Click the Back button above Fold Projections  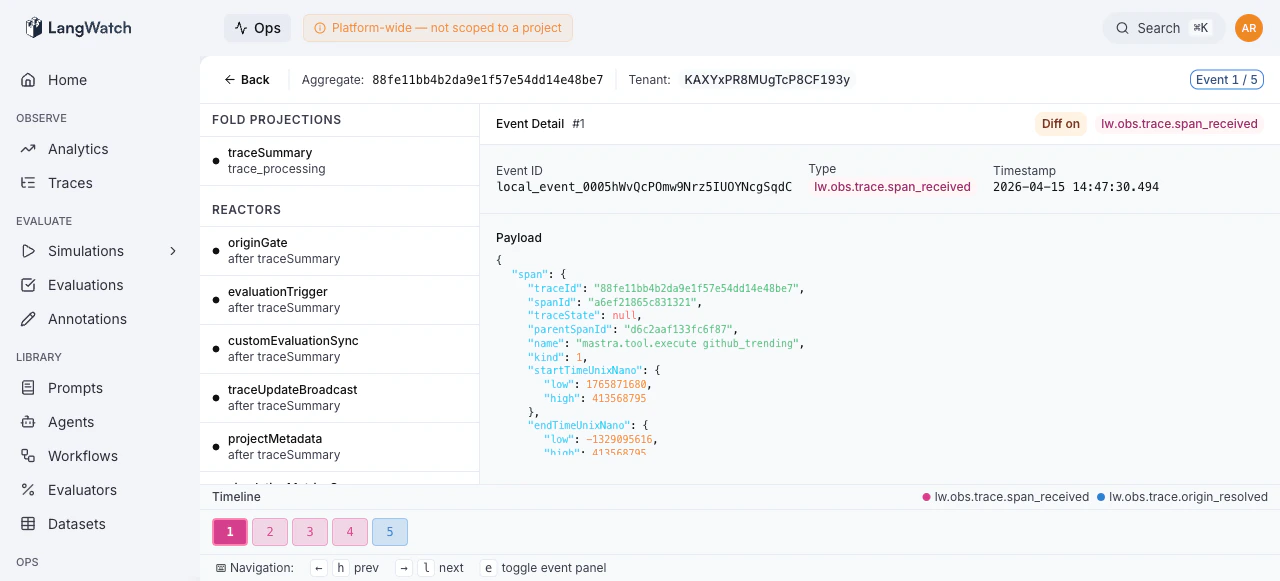click(247, 79)
